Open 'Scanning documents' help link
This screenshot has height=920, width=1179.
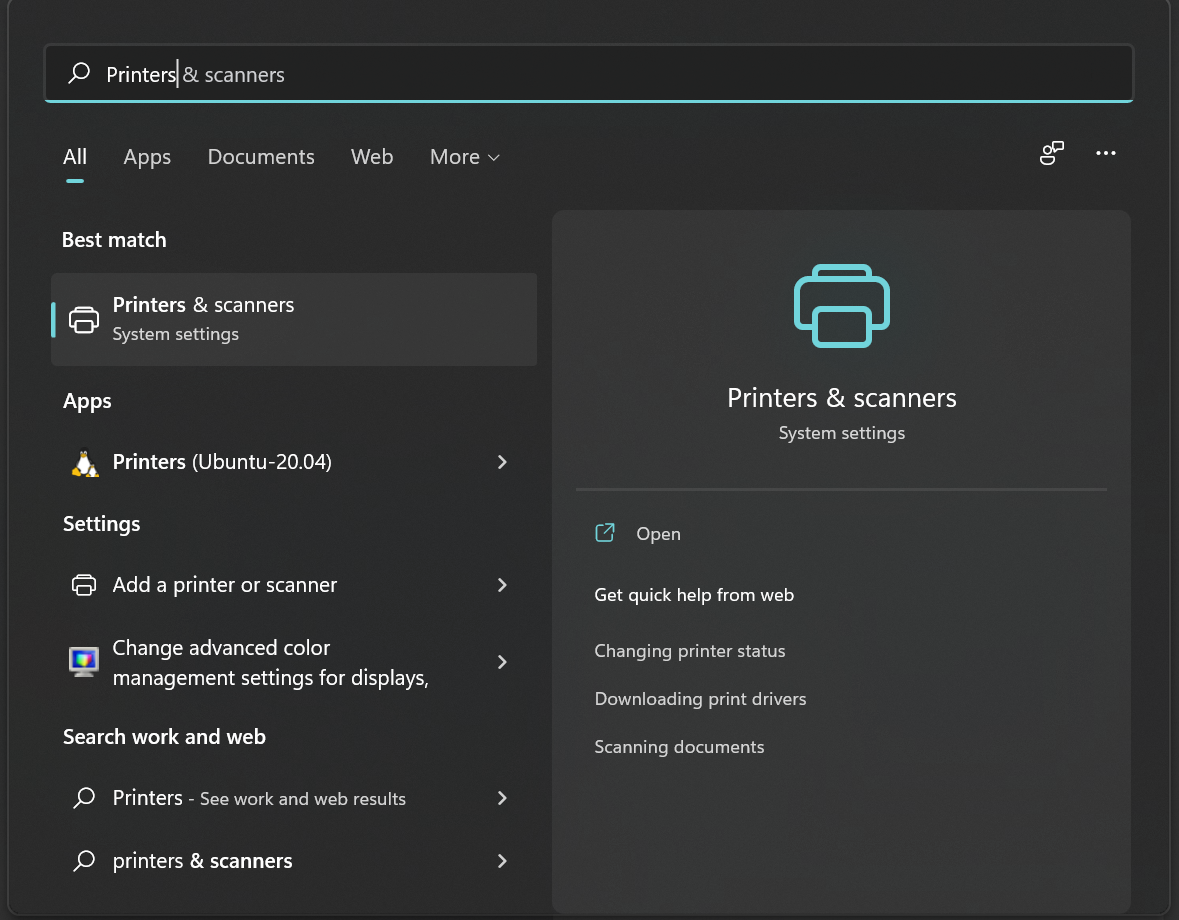pyautogui.click(x=679, y=747)
